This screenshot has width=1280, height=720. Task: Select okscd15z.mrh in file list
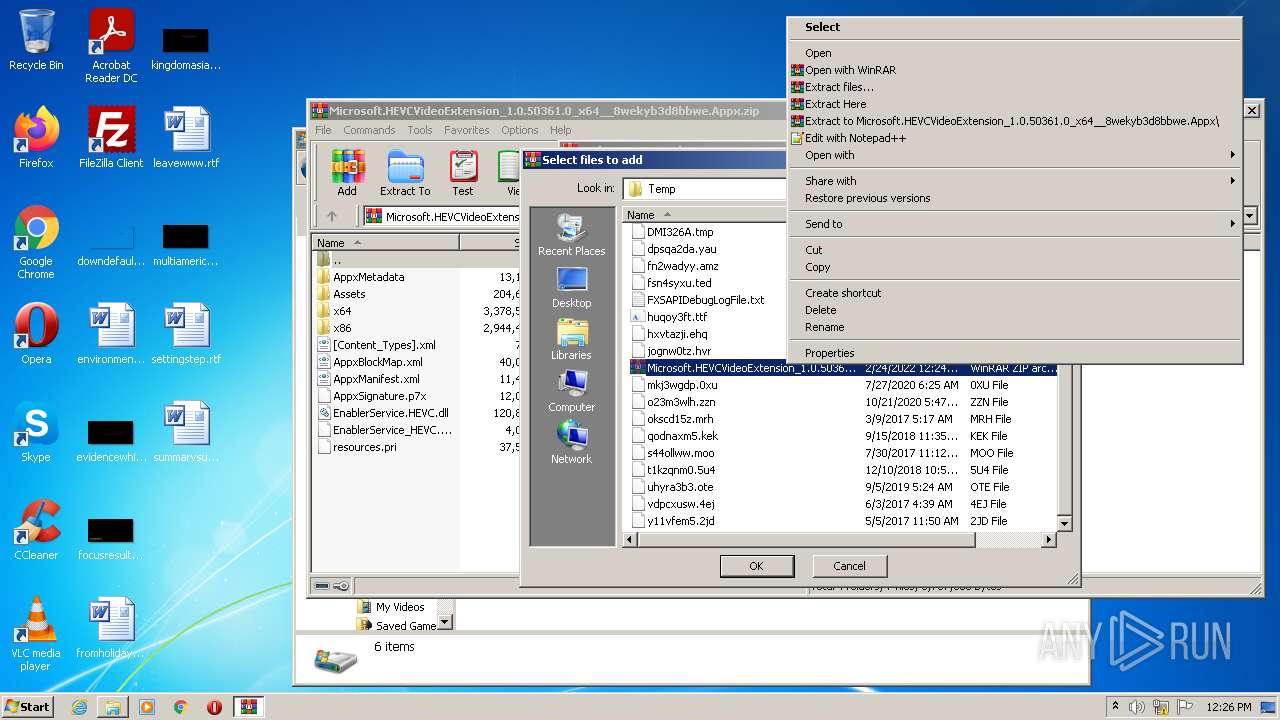[680, 419]
